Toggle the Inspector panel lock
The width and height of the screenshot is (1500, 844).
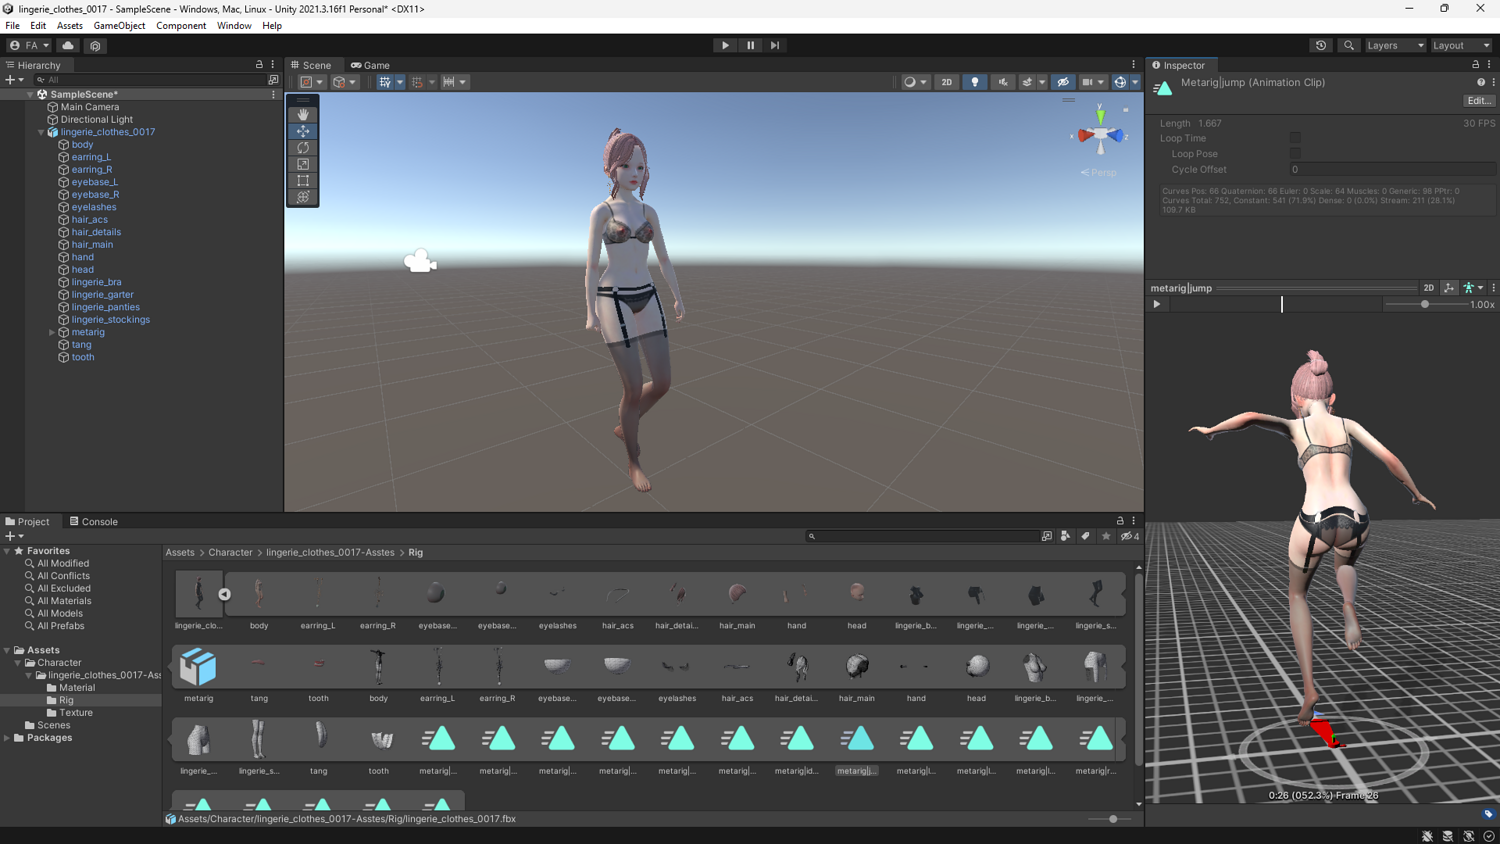point(1475,65)
